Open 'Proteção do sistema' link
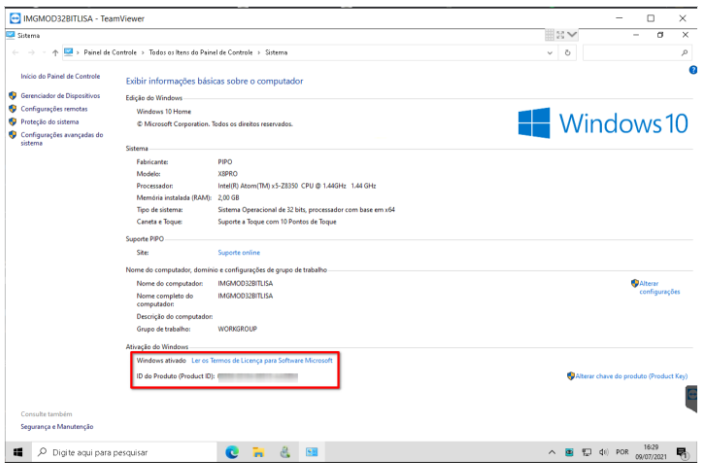This screenshot has width=703, height=466. pos(49,122)
